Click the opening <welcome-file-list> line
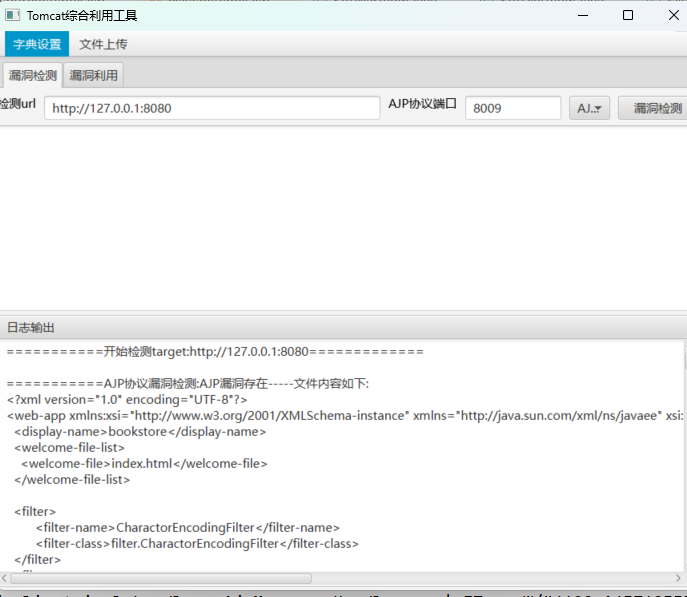This screenshot has width=687, height=597. click(70, 448)
